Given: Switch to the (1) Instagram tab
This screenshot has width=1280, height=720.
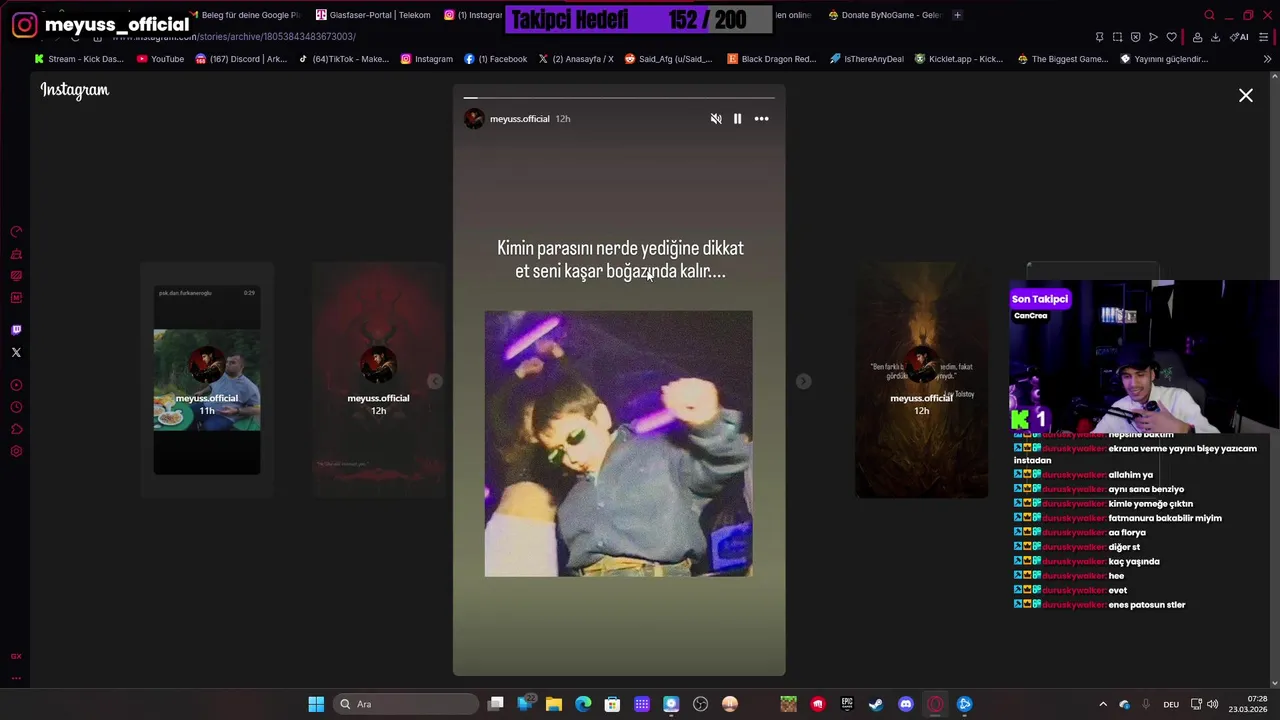Looking at the screenshot, I should (473, 15).
